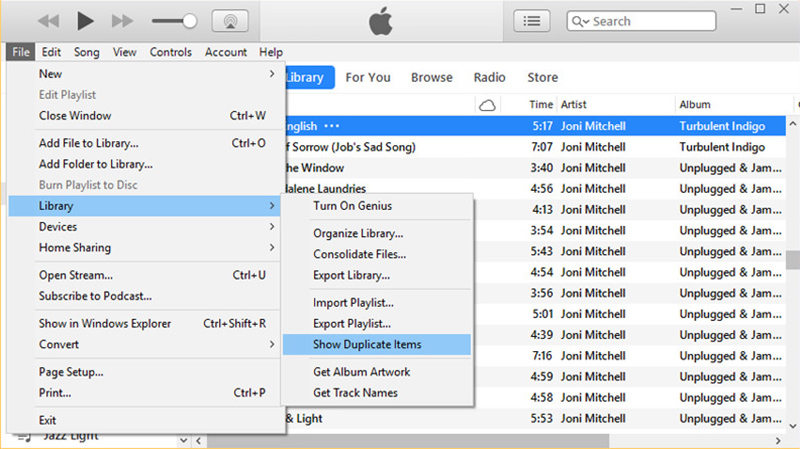Choose Exit to quit iTunes

(x=144, y=420)
